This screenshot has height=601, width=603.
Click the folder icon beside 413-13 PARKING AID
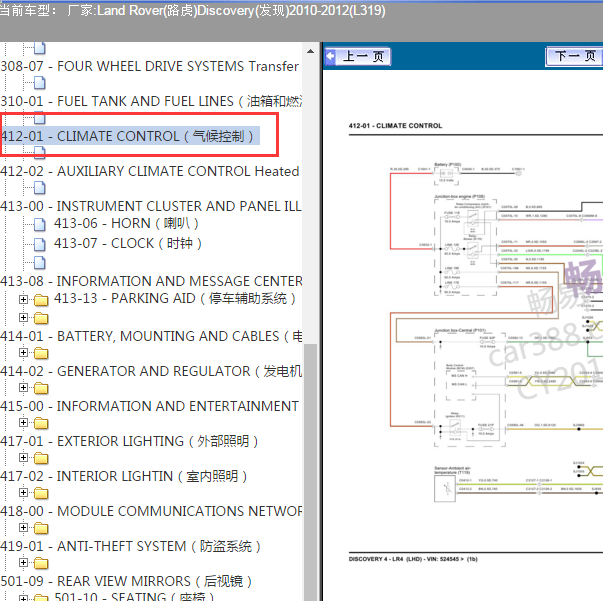pos(41,300)
